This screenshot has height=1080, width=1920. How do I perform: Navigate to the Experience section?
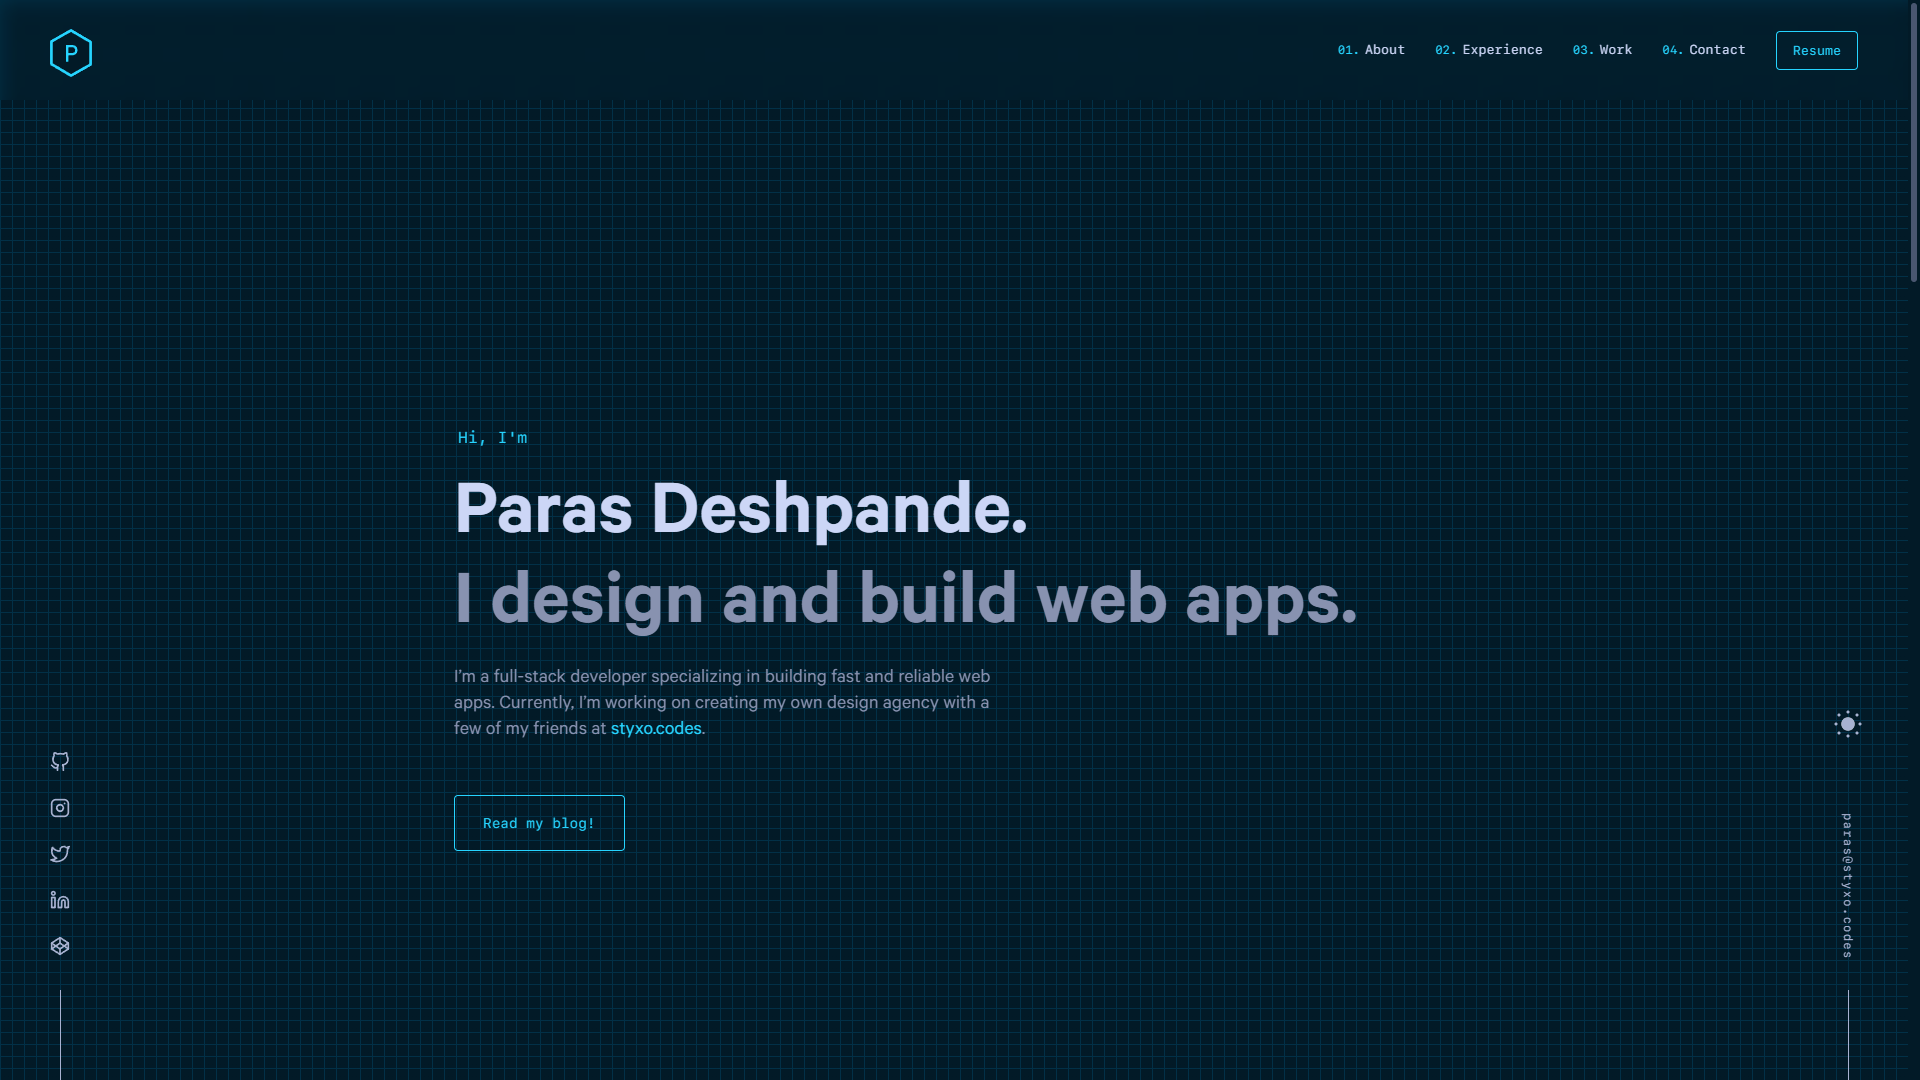[x=1488, y=50]
